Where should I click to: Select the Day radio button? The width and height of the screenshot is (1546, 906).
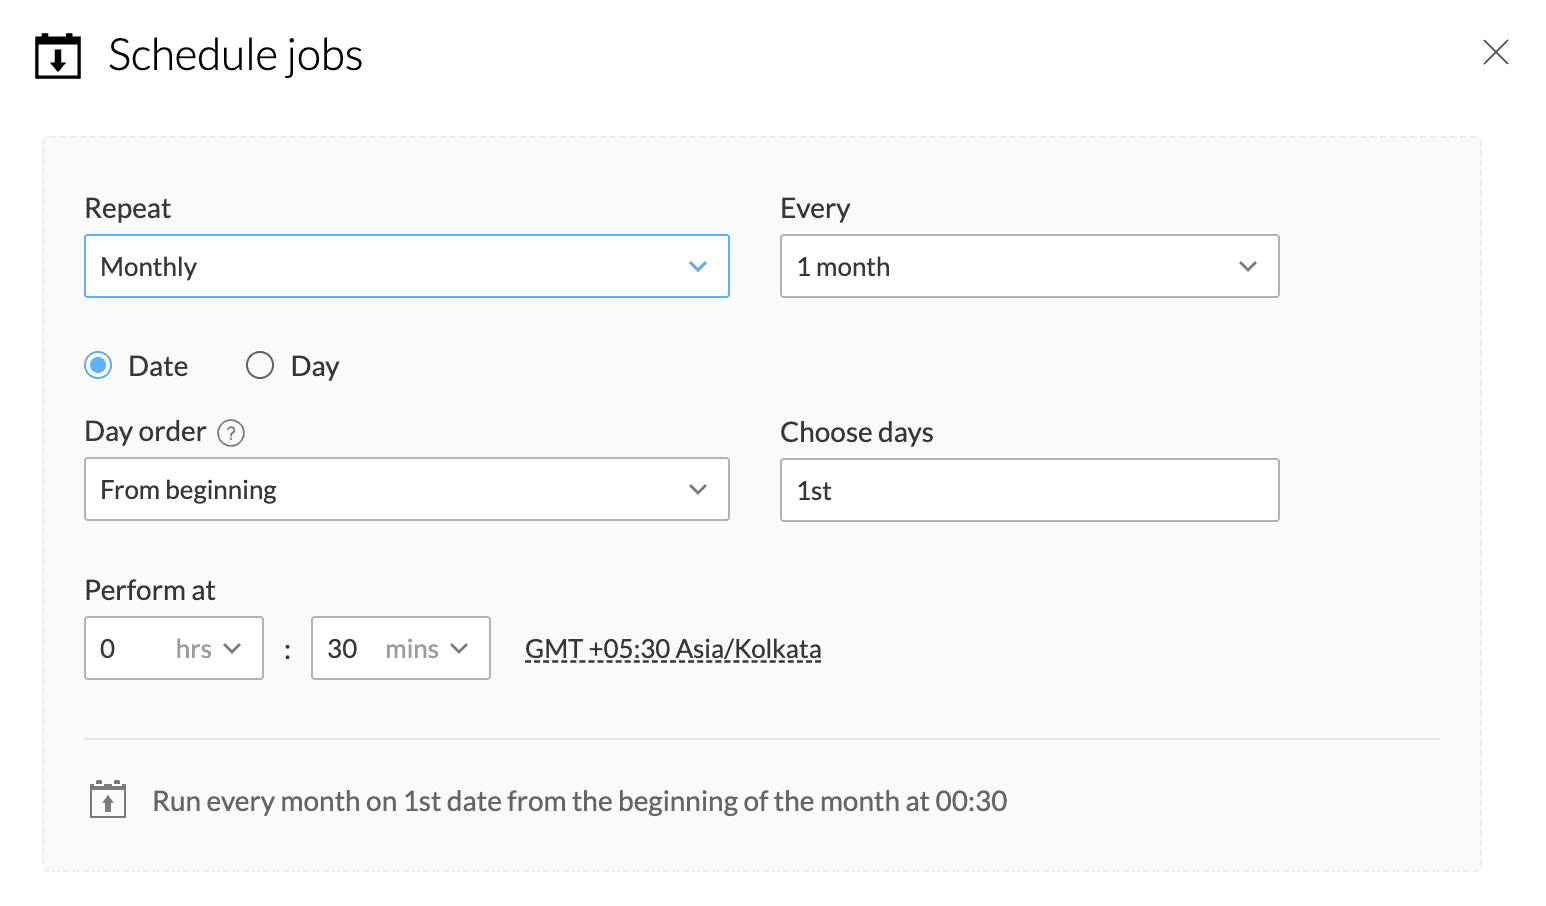coord(260,366)
